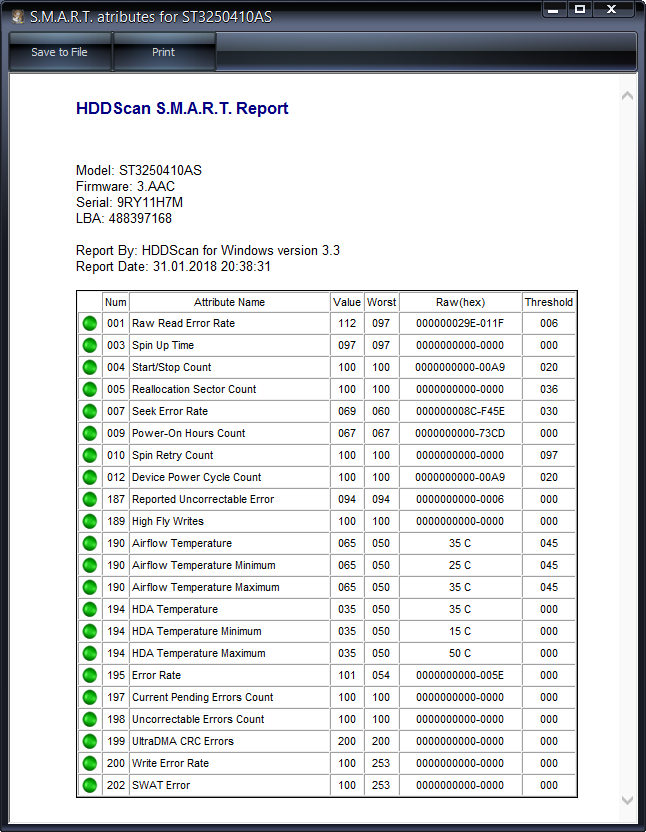
Task: Click the scroll down arrow of report
Action: [x=628, y=800]
